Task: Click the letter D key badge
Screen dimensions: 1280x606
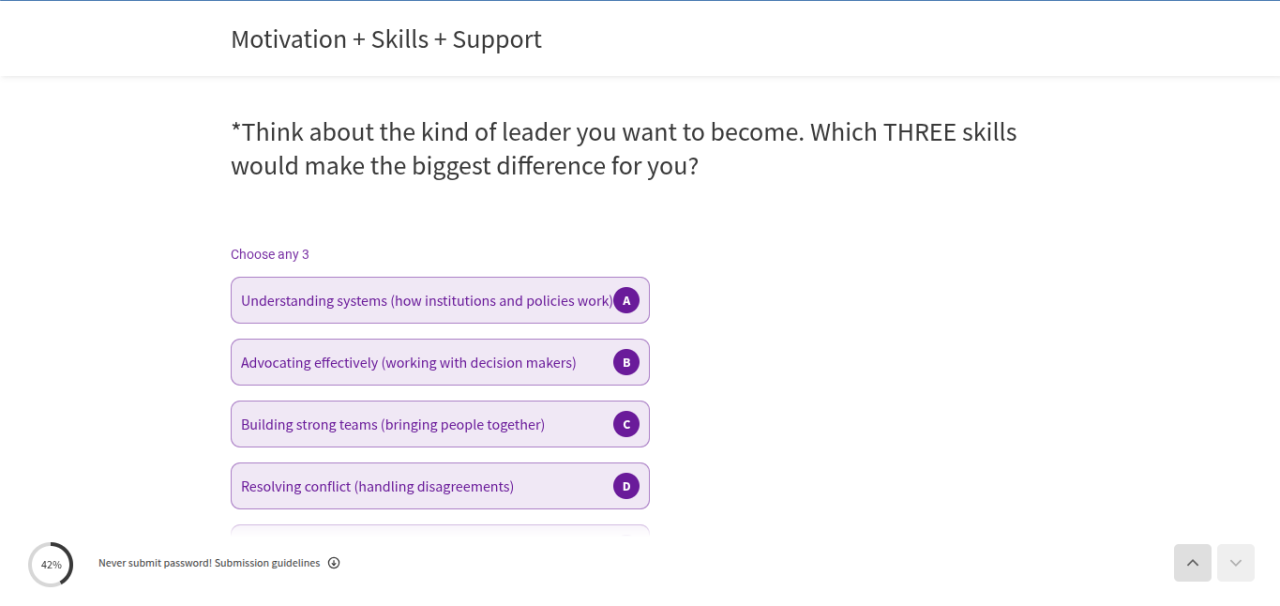Action: 626,486
